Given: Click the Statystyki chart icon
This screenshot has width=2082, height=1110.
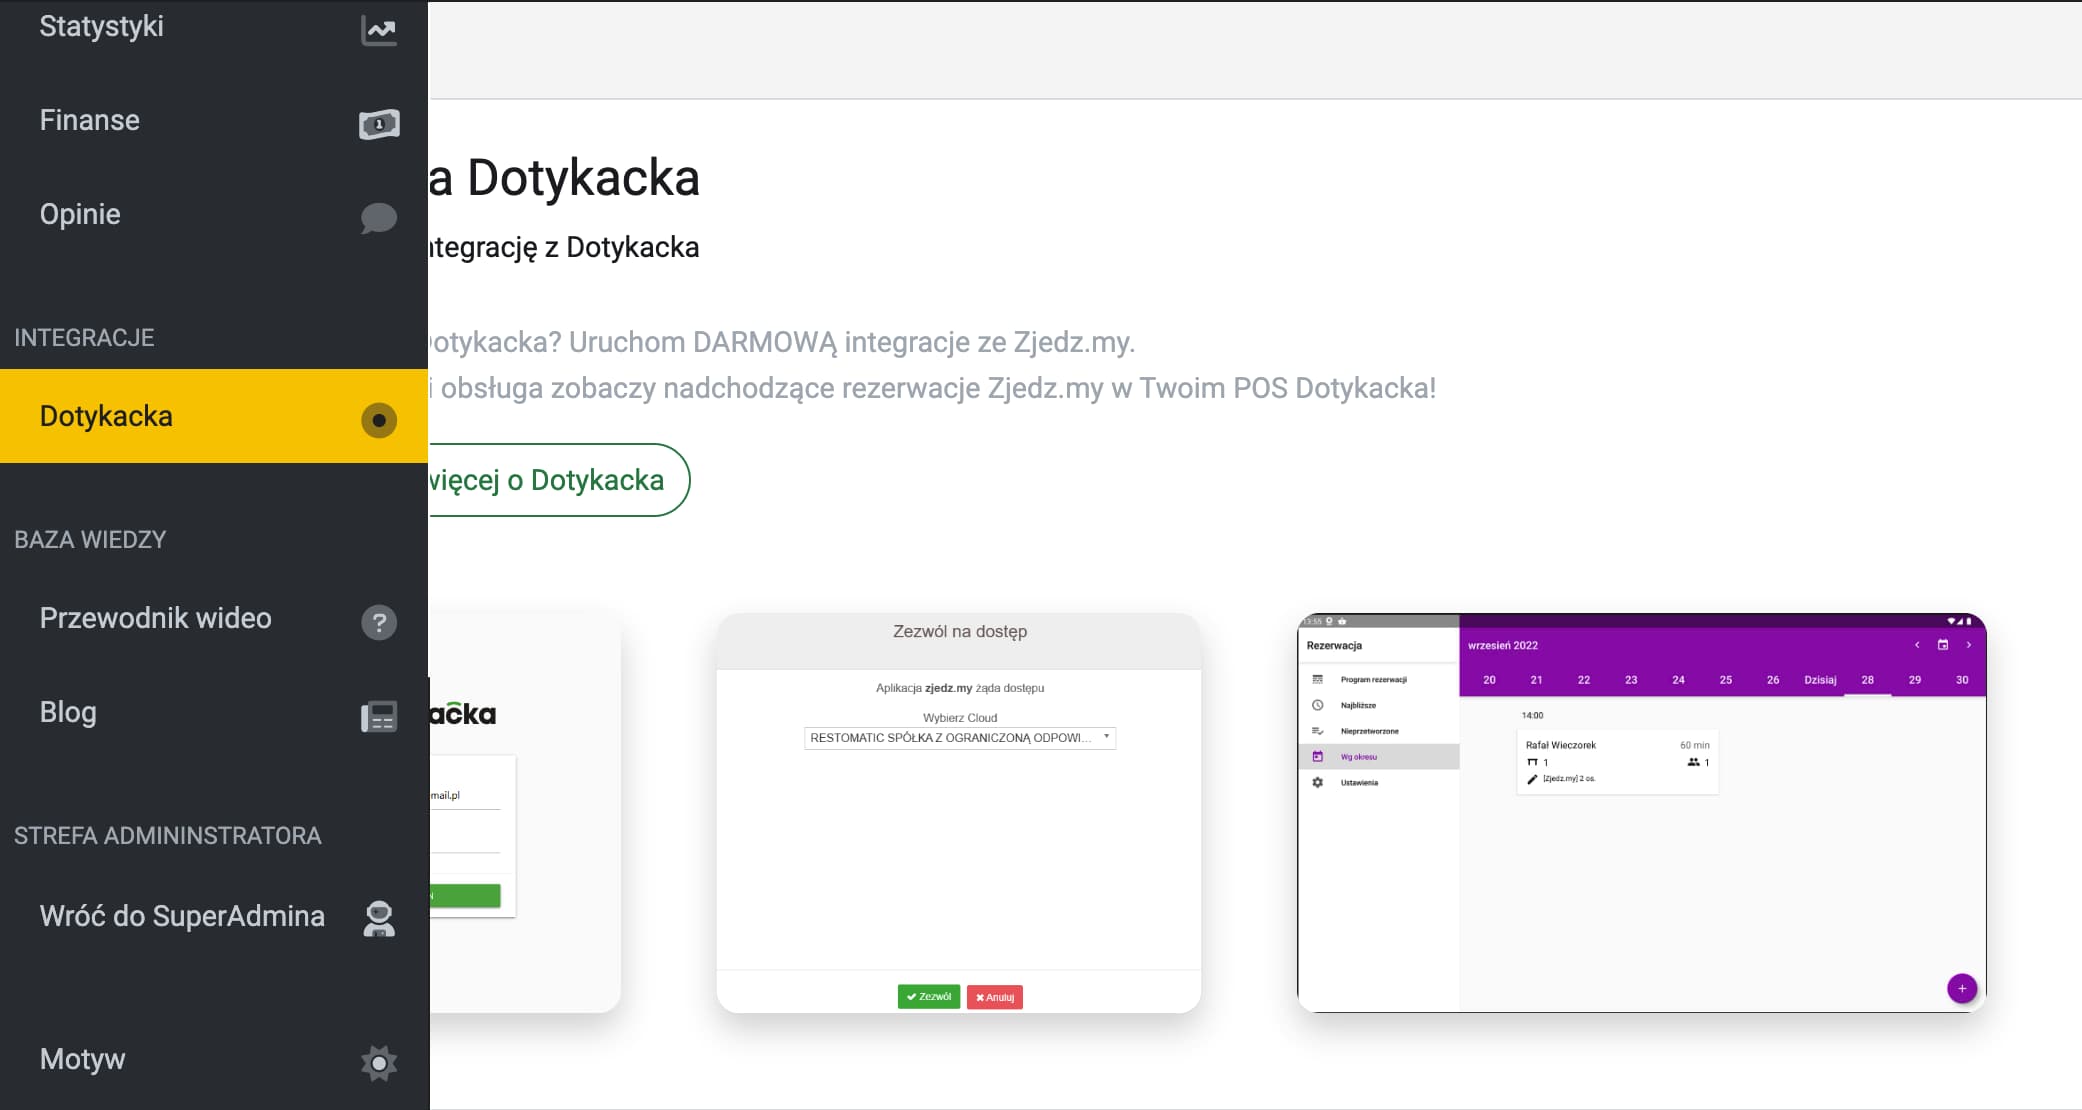Looking at the screenshot, I should (379, 31).
